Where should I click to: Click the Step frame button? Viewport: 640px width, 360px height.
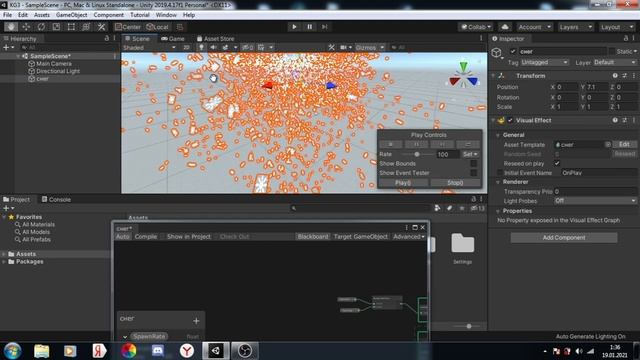tap(324, 27)
